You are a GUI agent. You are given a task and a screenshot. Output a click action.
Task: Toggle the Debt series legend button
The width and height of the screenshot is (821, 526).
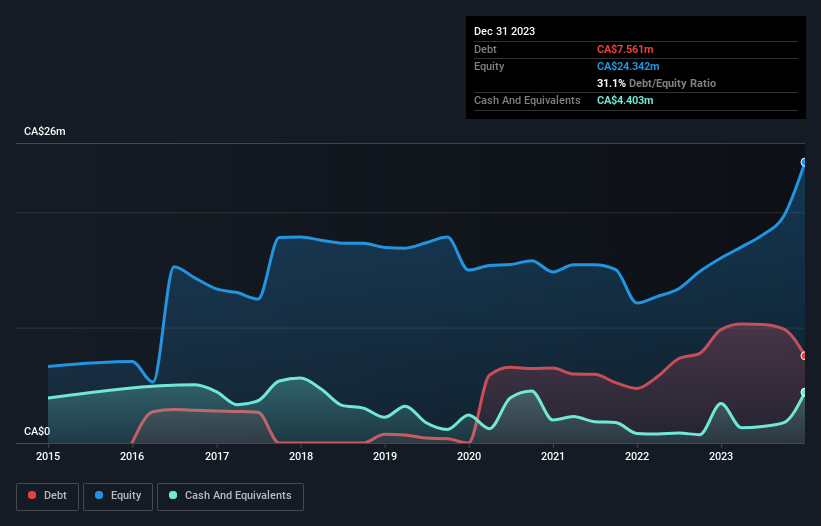[48, 496]
